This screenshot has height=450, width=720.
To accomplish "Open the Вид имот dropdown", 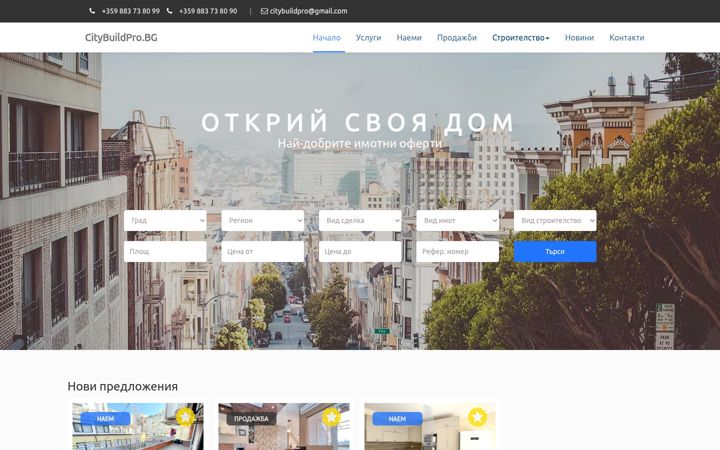I will [457, 220].
